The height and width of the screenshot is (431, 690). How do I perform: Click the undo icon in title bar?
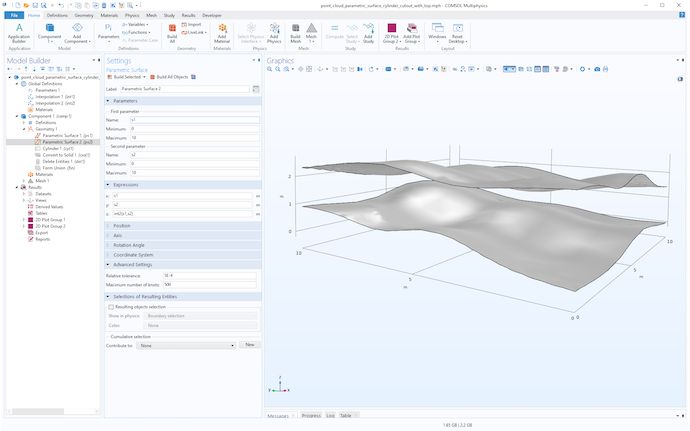[61, 5]
